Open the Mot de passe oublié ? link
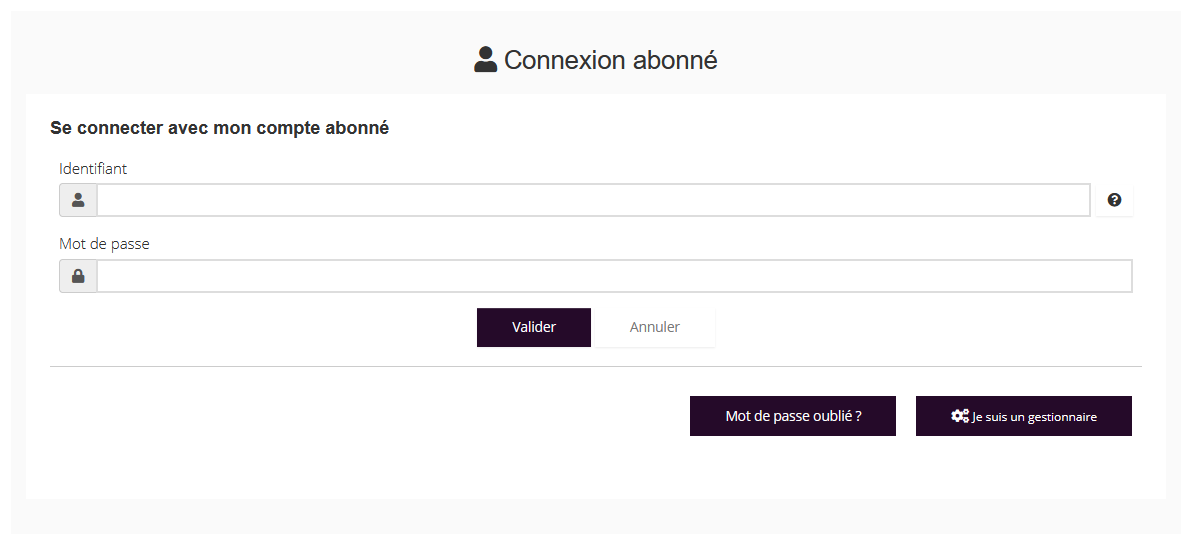Viewport: 1192px width, 541px height. [793, 416]
